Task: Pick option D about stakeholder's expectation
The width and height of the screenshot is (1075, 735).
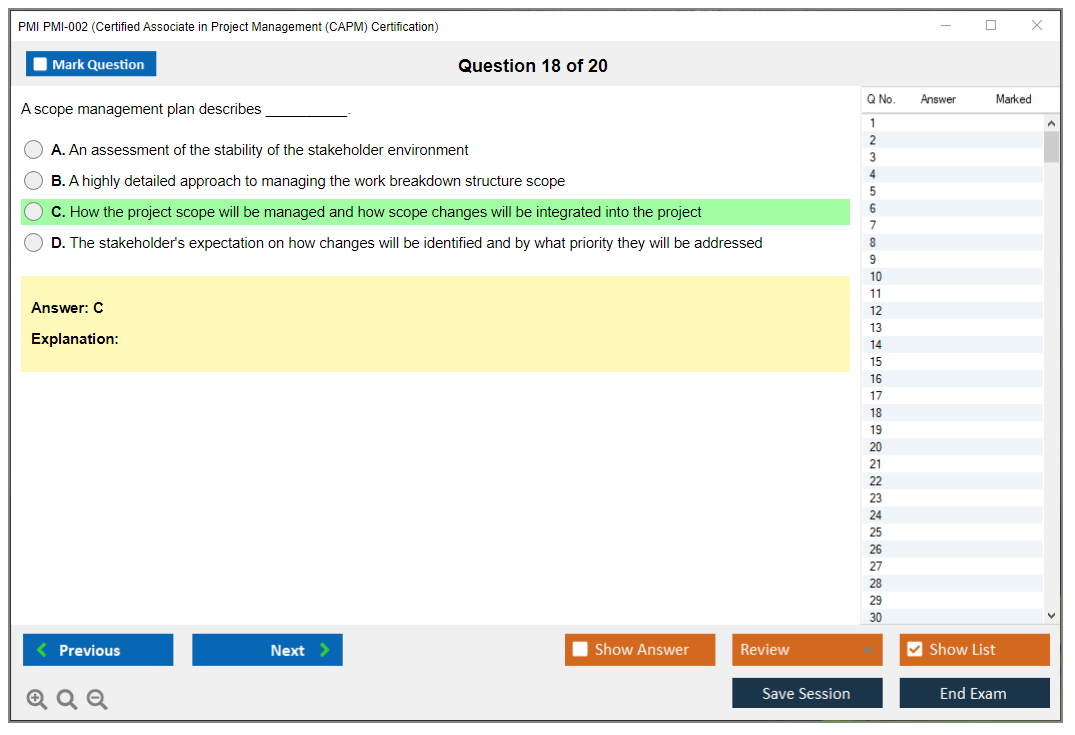Action: 34,243
